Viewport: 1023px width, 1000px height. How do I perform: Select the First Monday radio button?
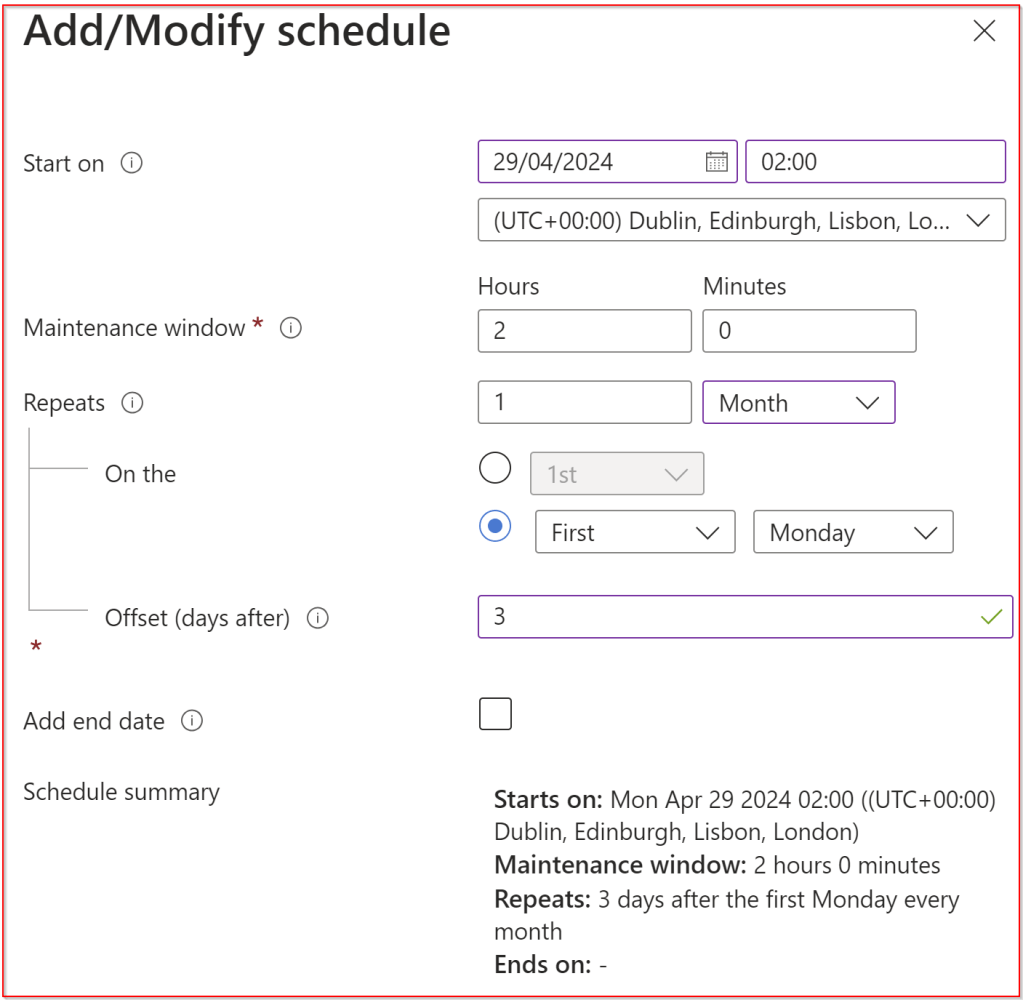(x=495, y=527)
